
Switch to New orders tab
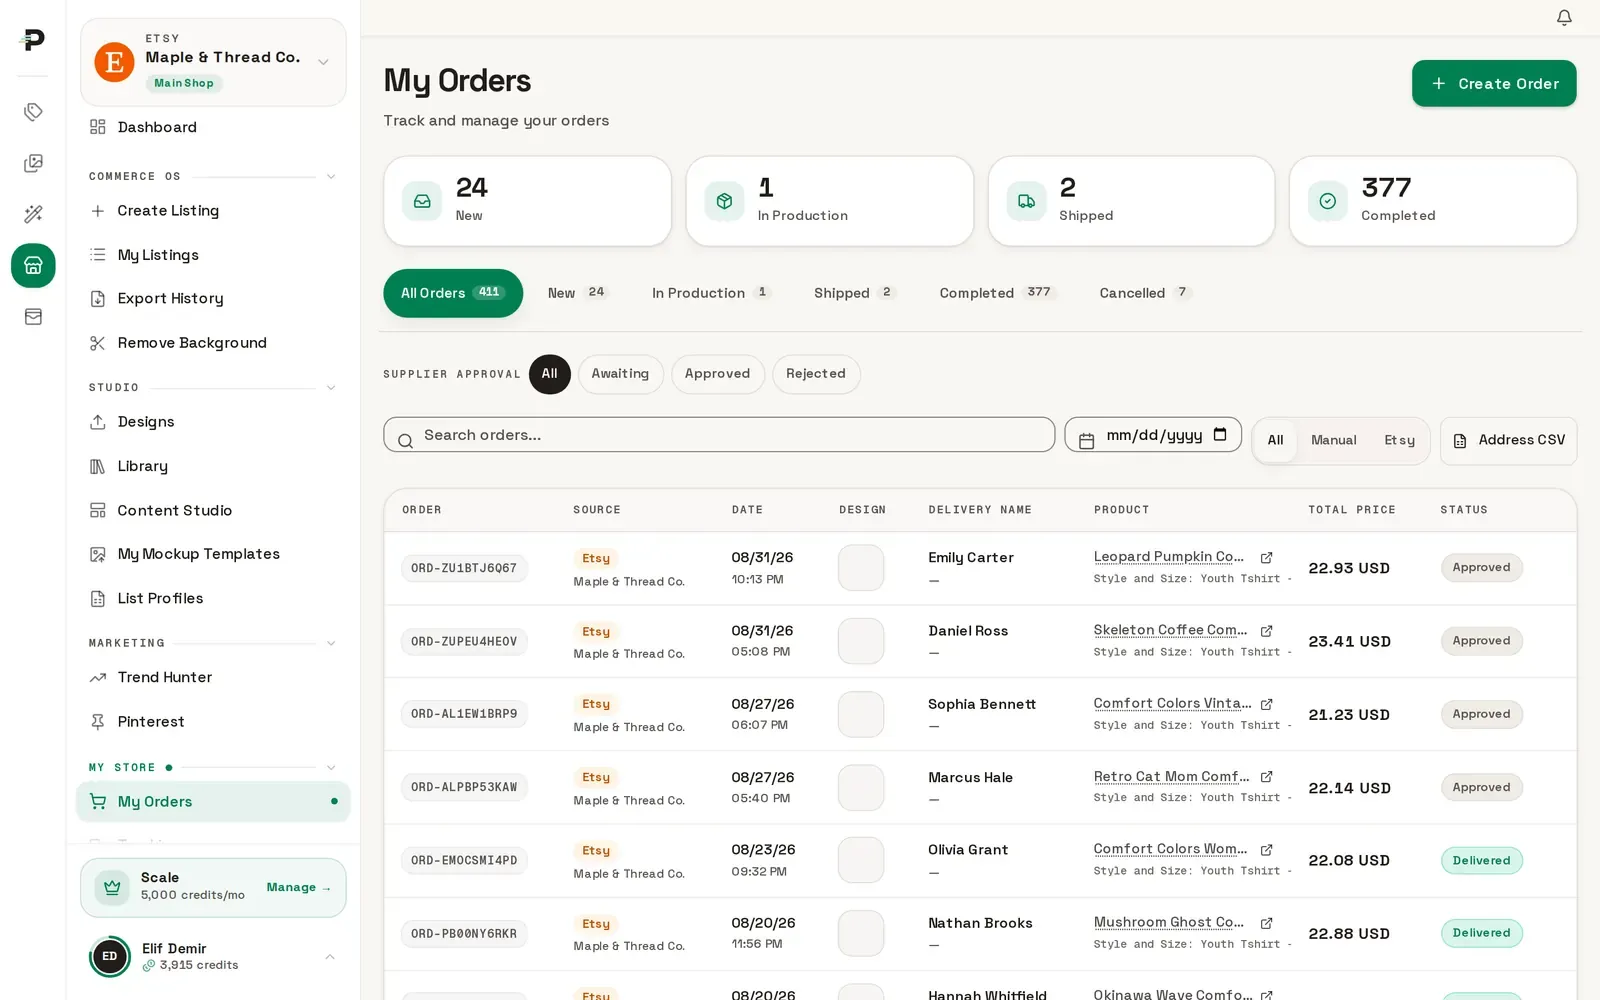coord(577,293)
